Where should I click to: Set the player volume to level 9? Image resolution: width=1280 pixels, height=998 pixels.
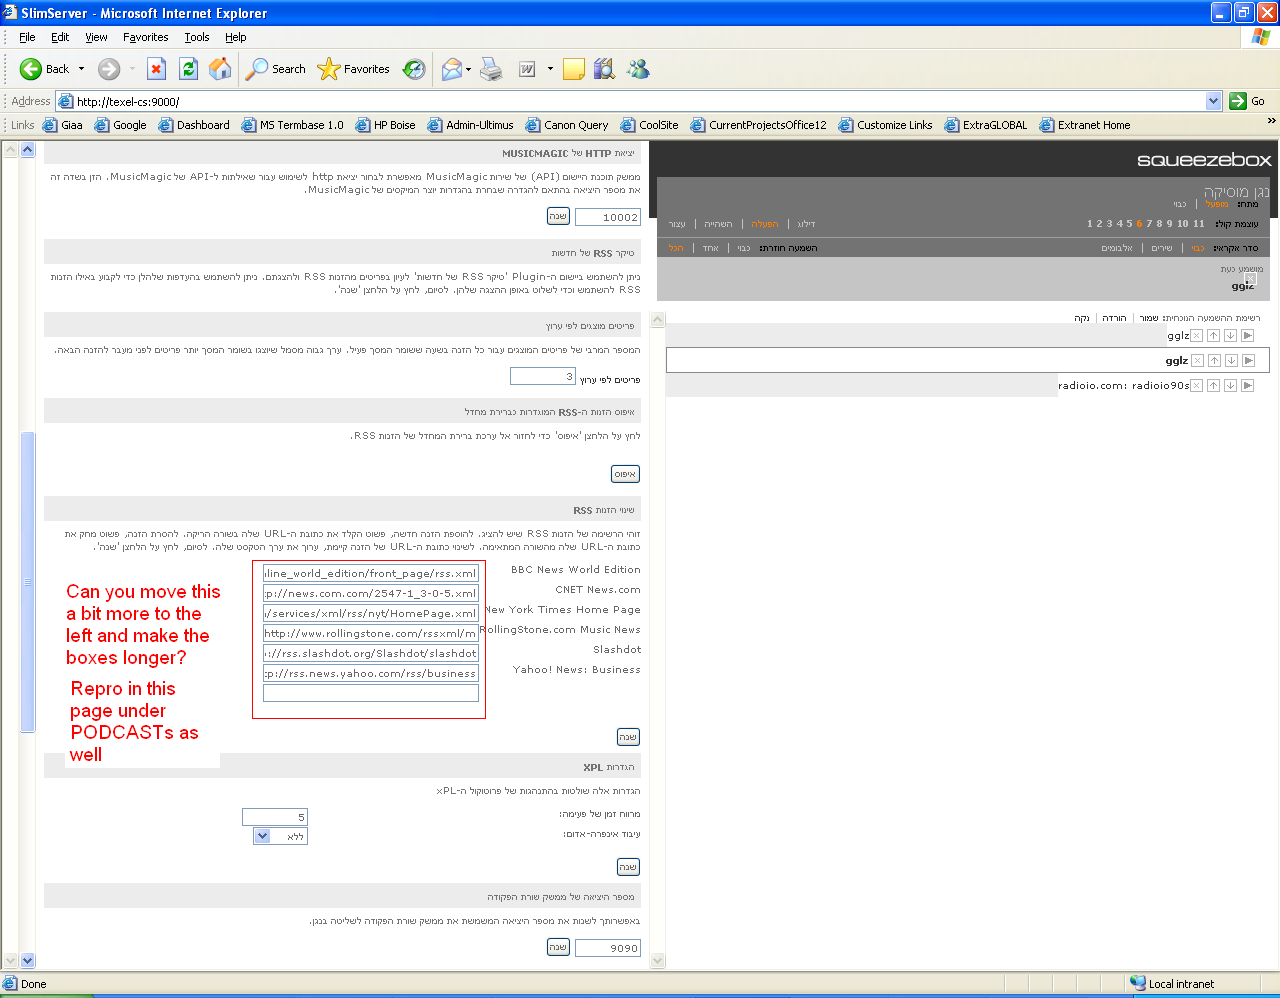(1169, 224)
